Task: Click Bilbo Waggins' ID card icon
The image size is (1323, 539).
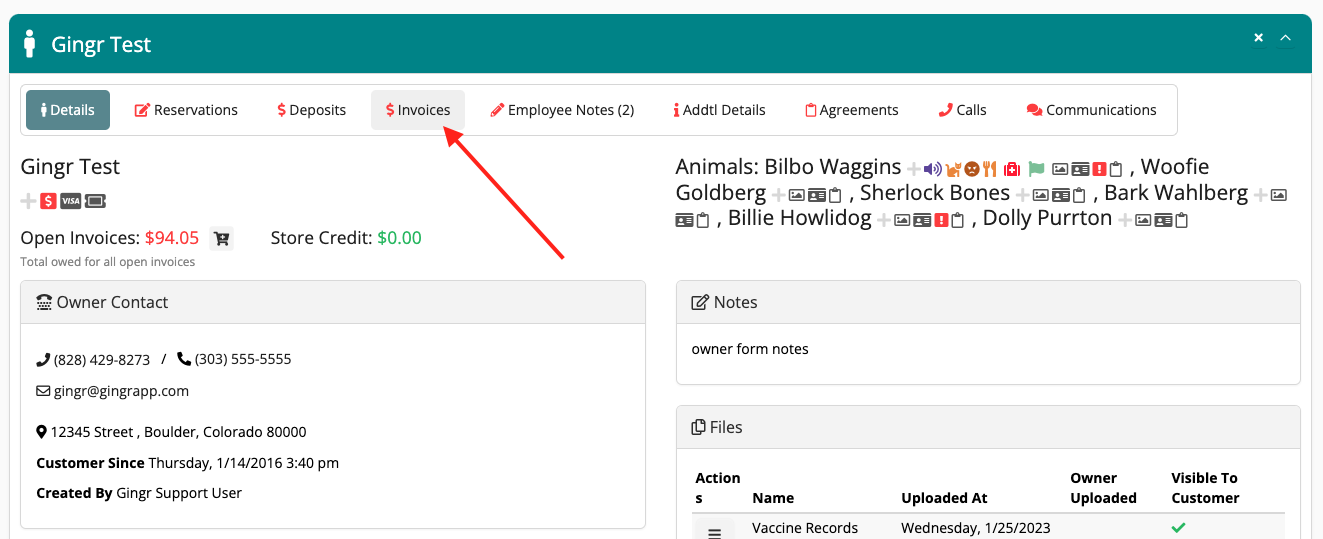Action: coord(1080,169)
